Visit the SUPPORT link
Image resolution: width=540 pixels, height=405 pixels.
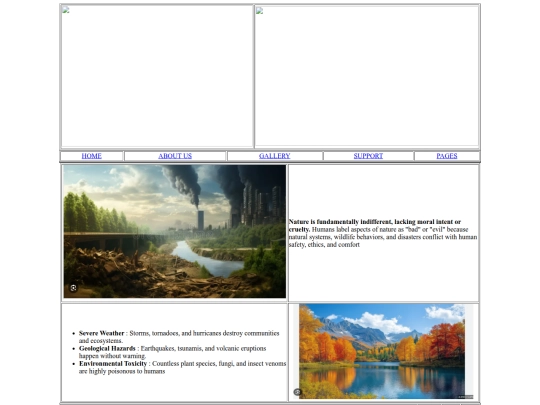click(x=368, y=156)
